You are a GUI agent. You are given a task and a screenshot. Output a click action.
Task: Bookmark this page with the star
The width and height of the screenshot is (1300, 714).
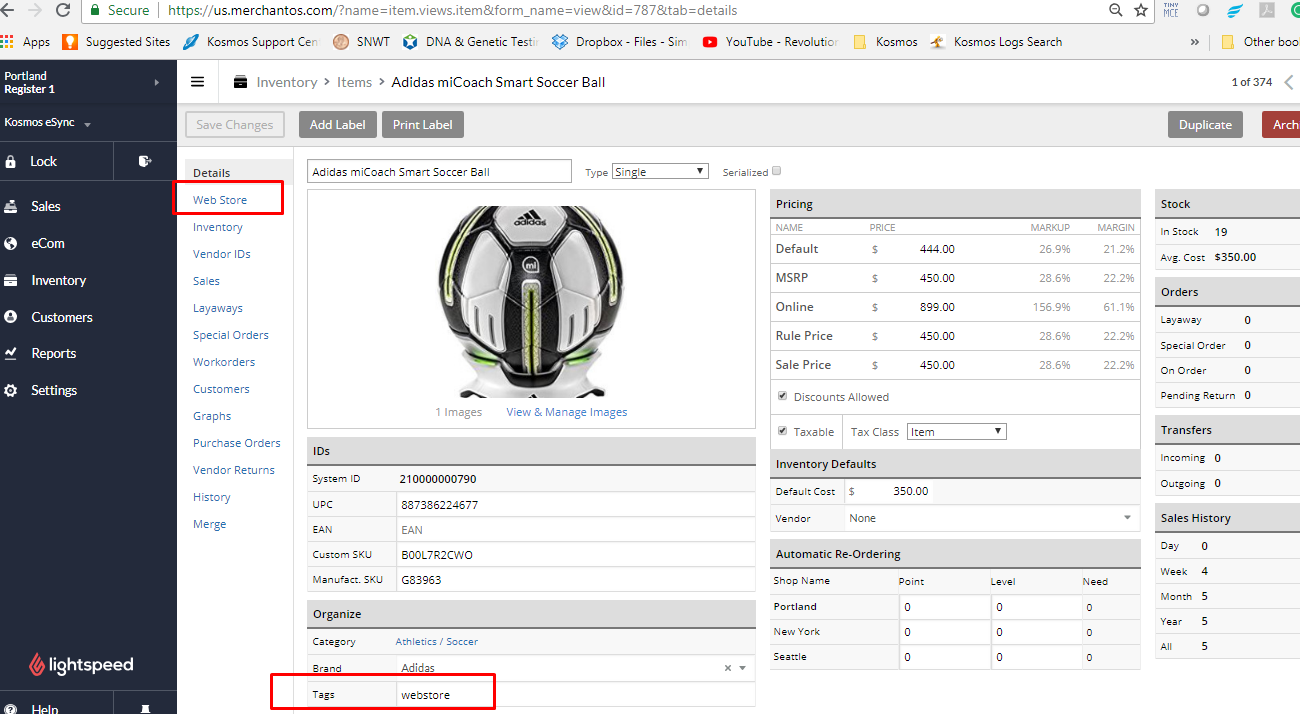click(1141, 10)
